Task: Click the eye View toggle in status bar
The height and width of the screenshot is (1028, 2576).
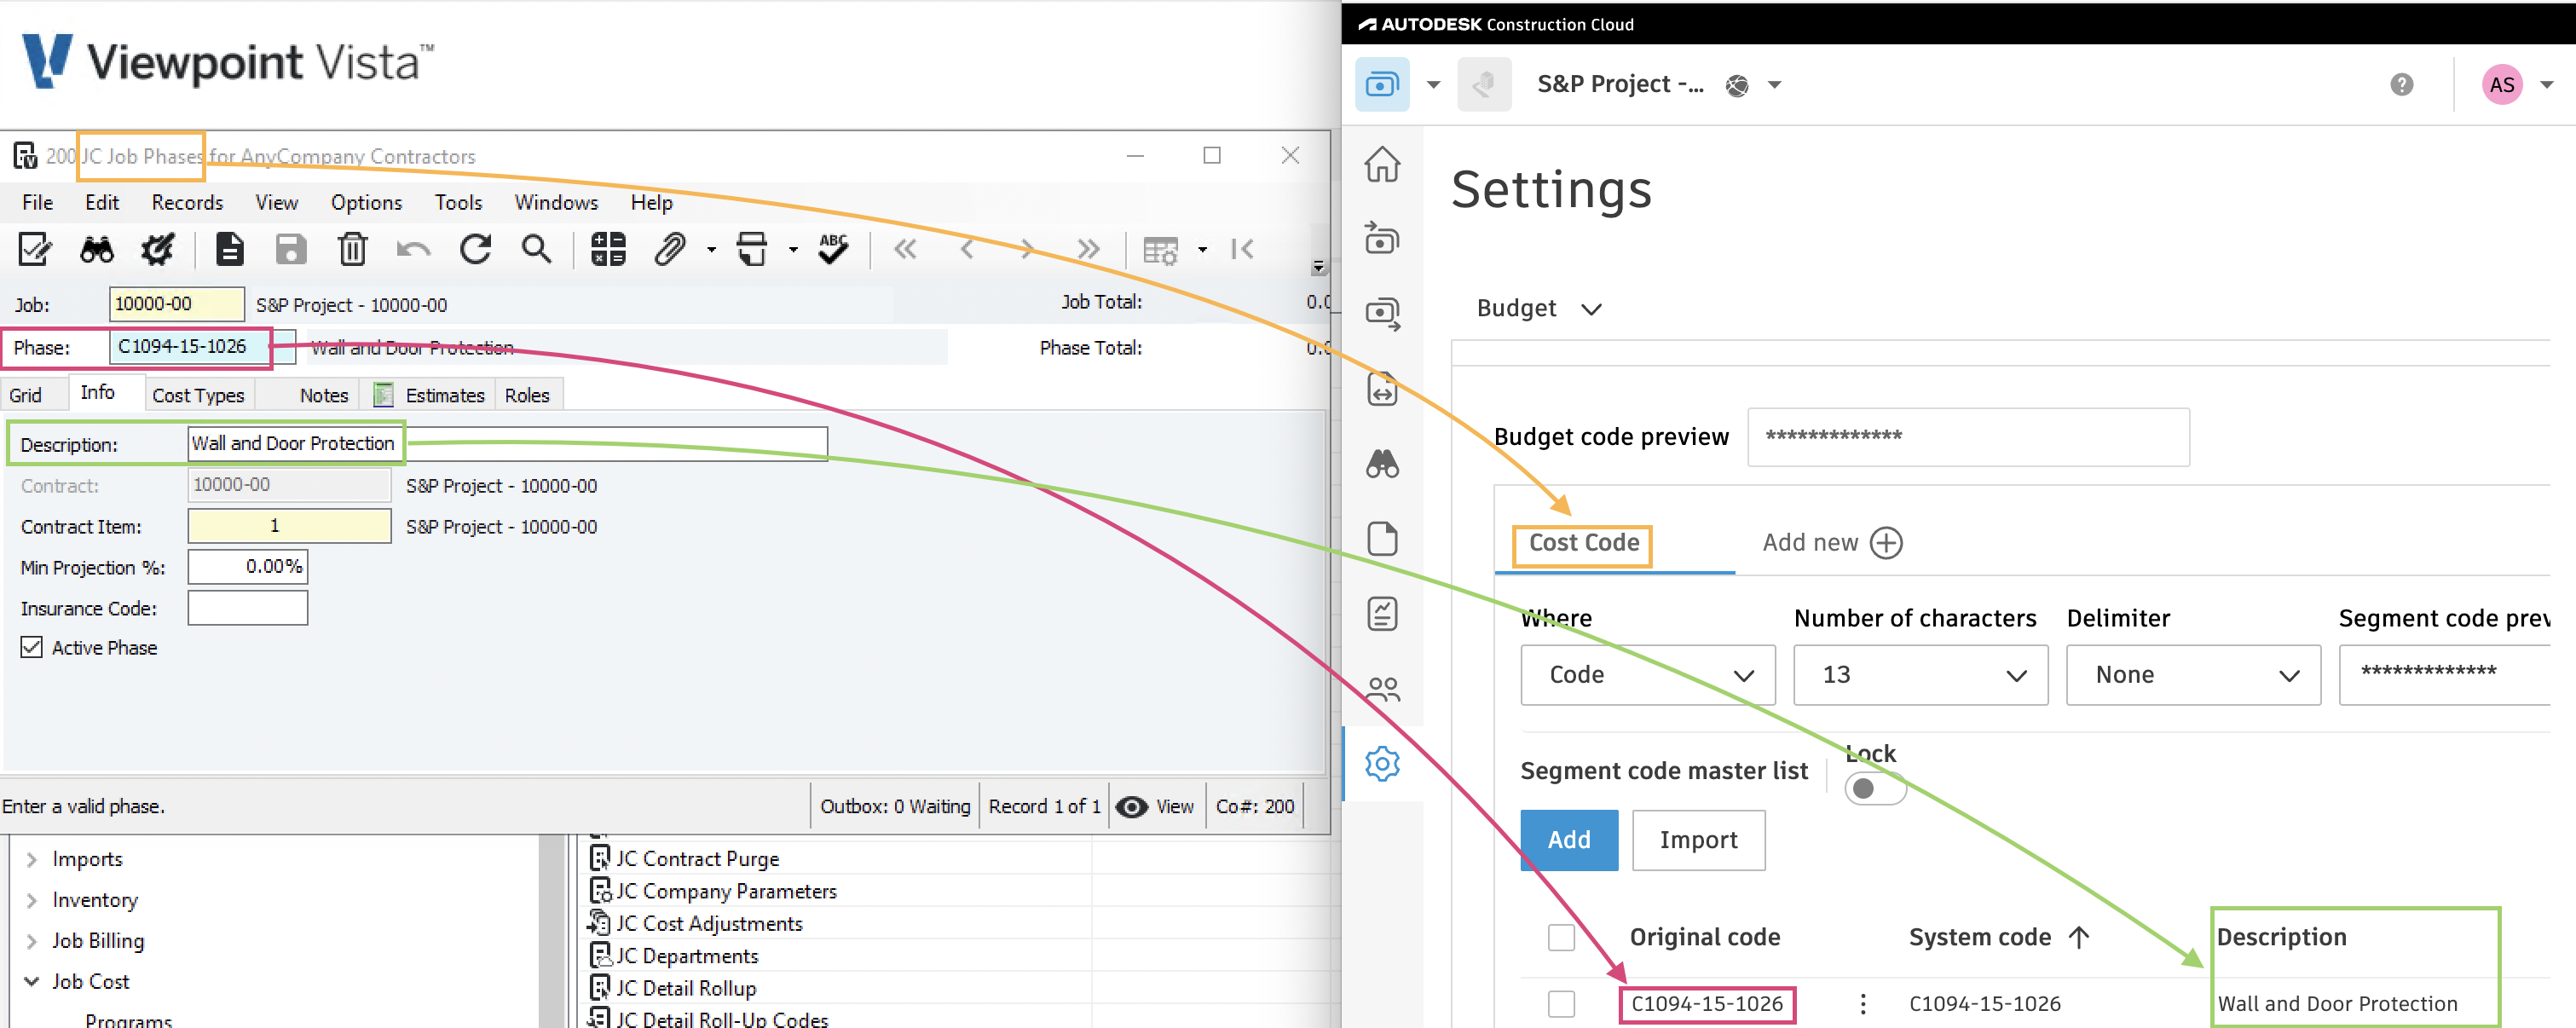Action: point(1154,806)
